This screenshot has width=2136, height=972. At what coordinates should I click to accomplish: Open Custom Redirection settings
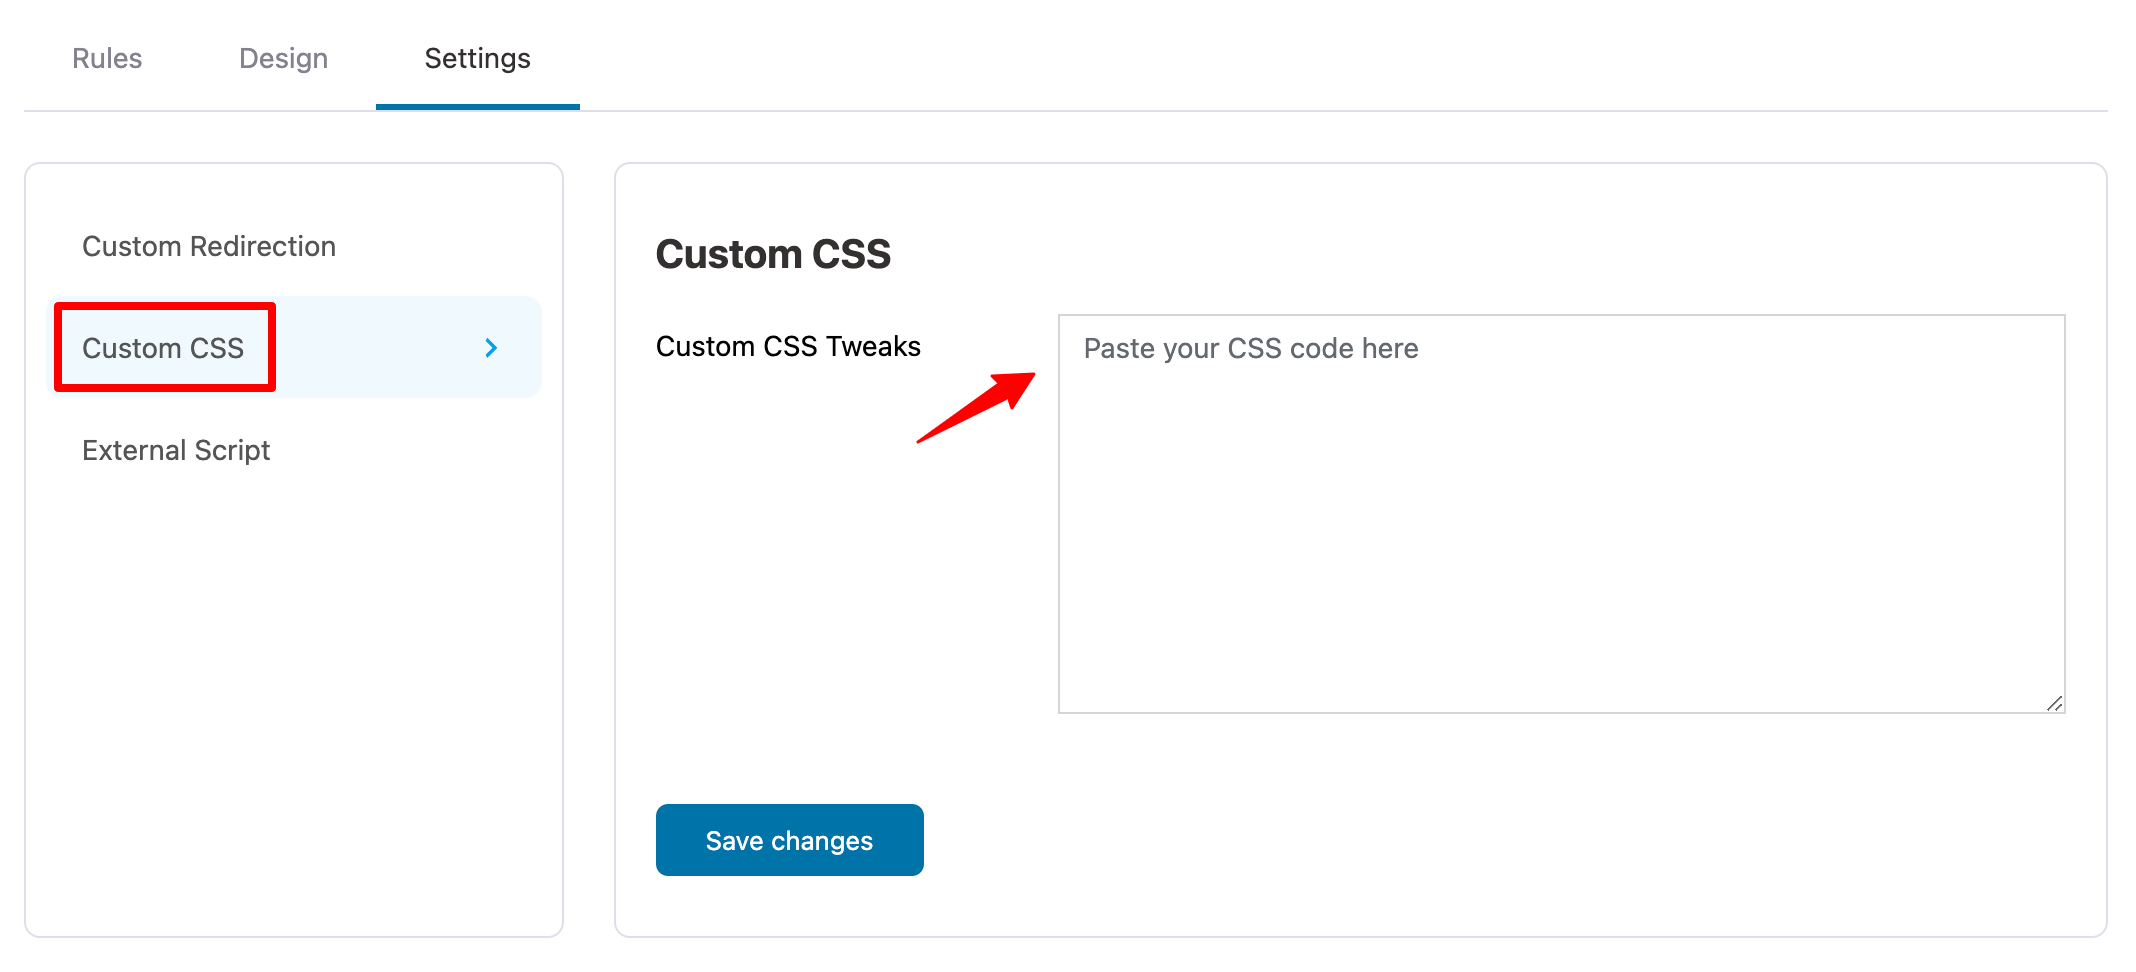[x=209, y=246]
